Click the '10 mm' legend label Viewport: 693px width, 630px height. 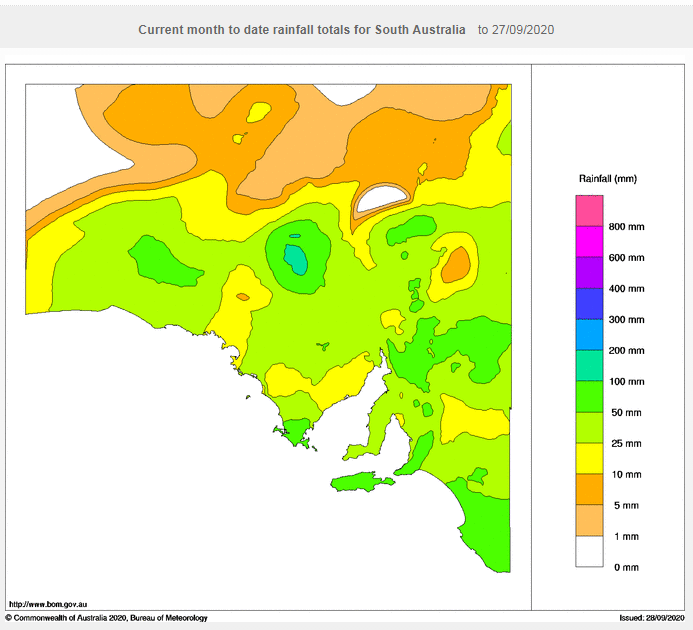tap(626, 474)
